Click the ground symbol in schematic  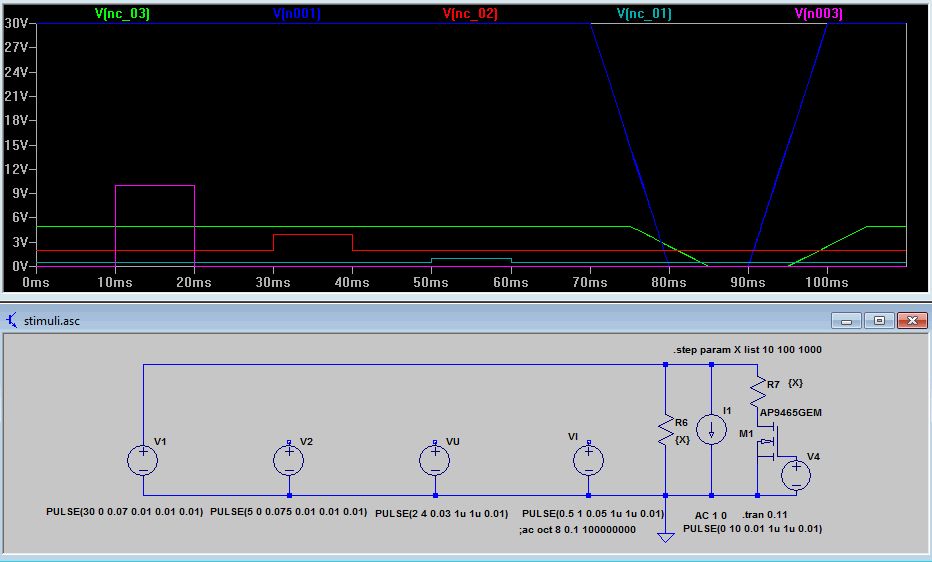[x=665, y=536]
